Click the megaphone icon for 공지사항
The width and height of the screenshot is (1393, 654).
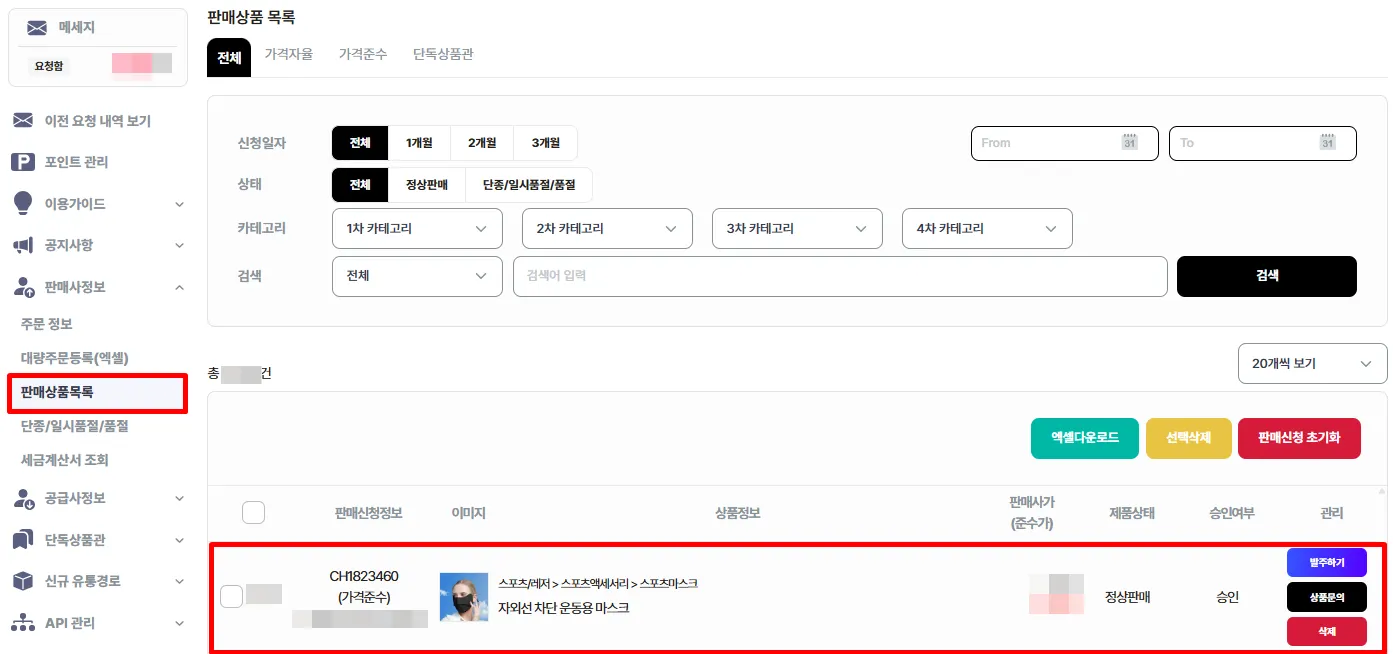[x=23, y=245]
